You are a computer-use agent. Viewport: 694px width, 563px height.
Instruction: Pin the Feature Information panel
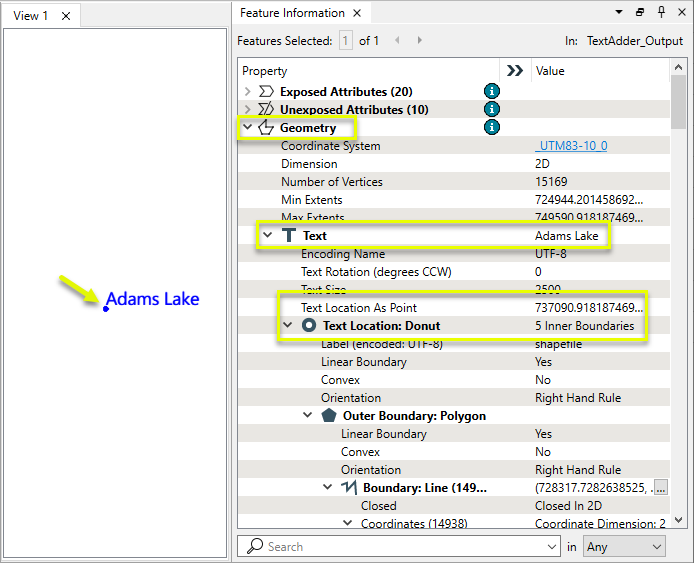tap(661, 13)
